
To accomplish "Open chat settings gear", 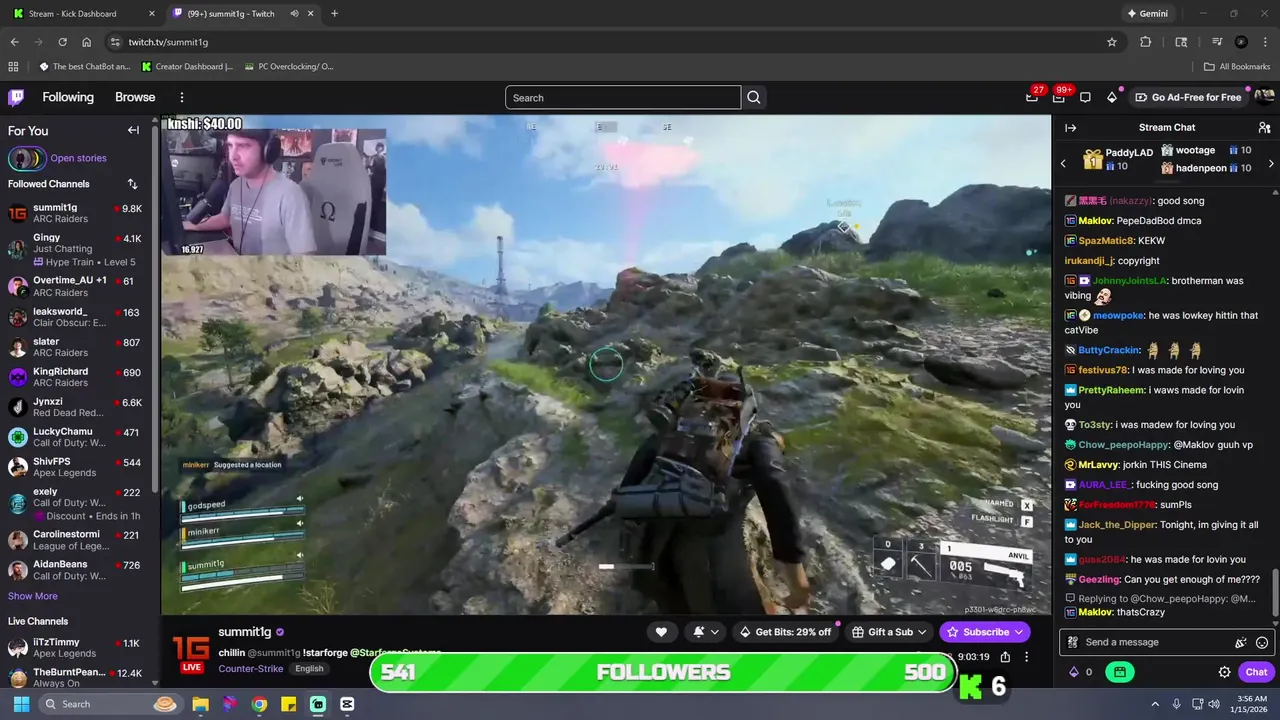I will (1224, 672).
